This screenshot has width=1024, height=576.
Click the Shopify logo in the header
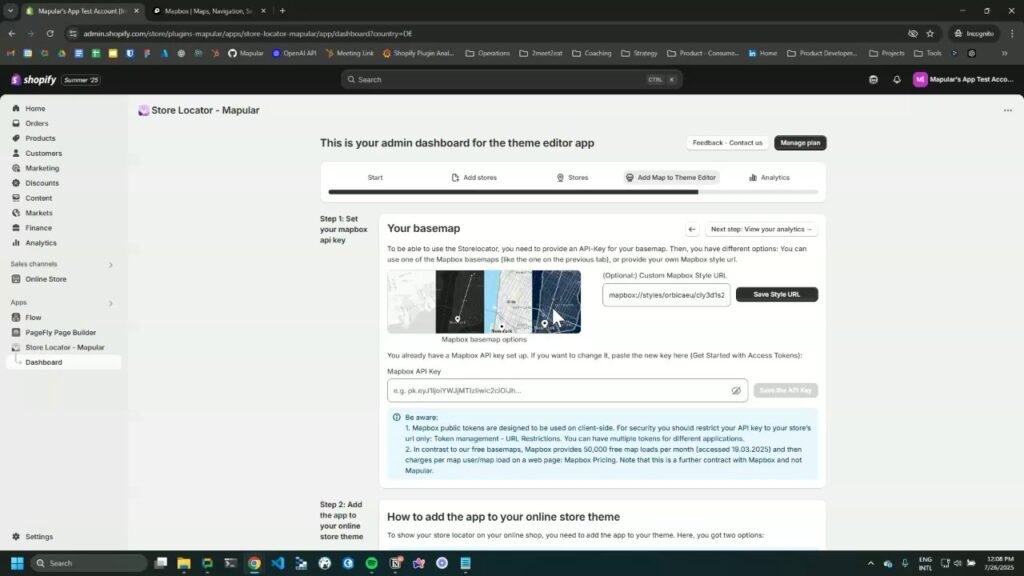pos(34,80)
